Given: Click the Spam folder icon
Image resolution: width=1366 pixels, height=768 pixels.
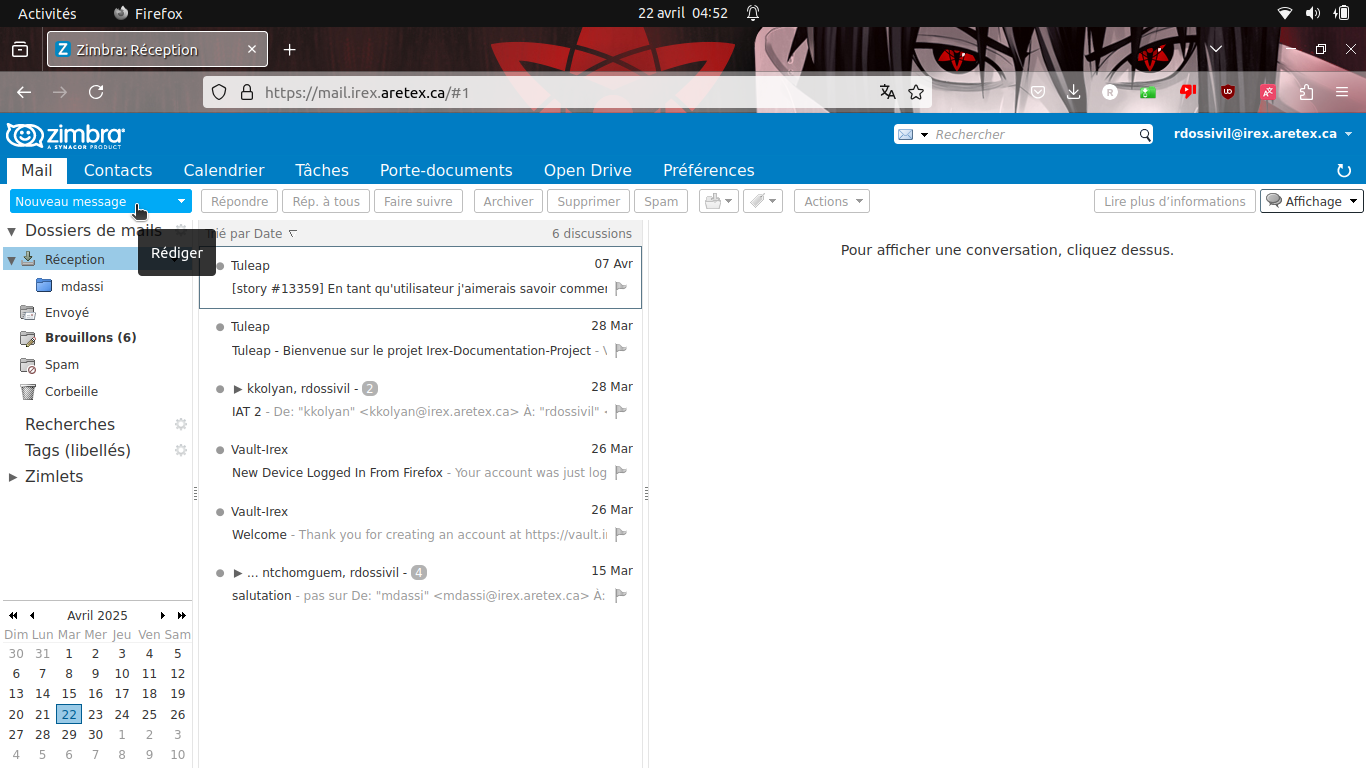Looking at the screenshot, I should click(x=28, y=365).
